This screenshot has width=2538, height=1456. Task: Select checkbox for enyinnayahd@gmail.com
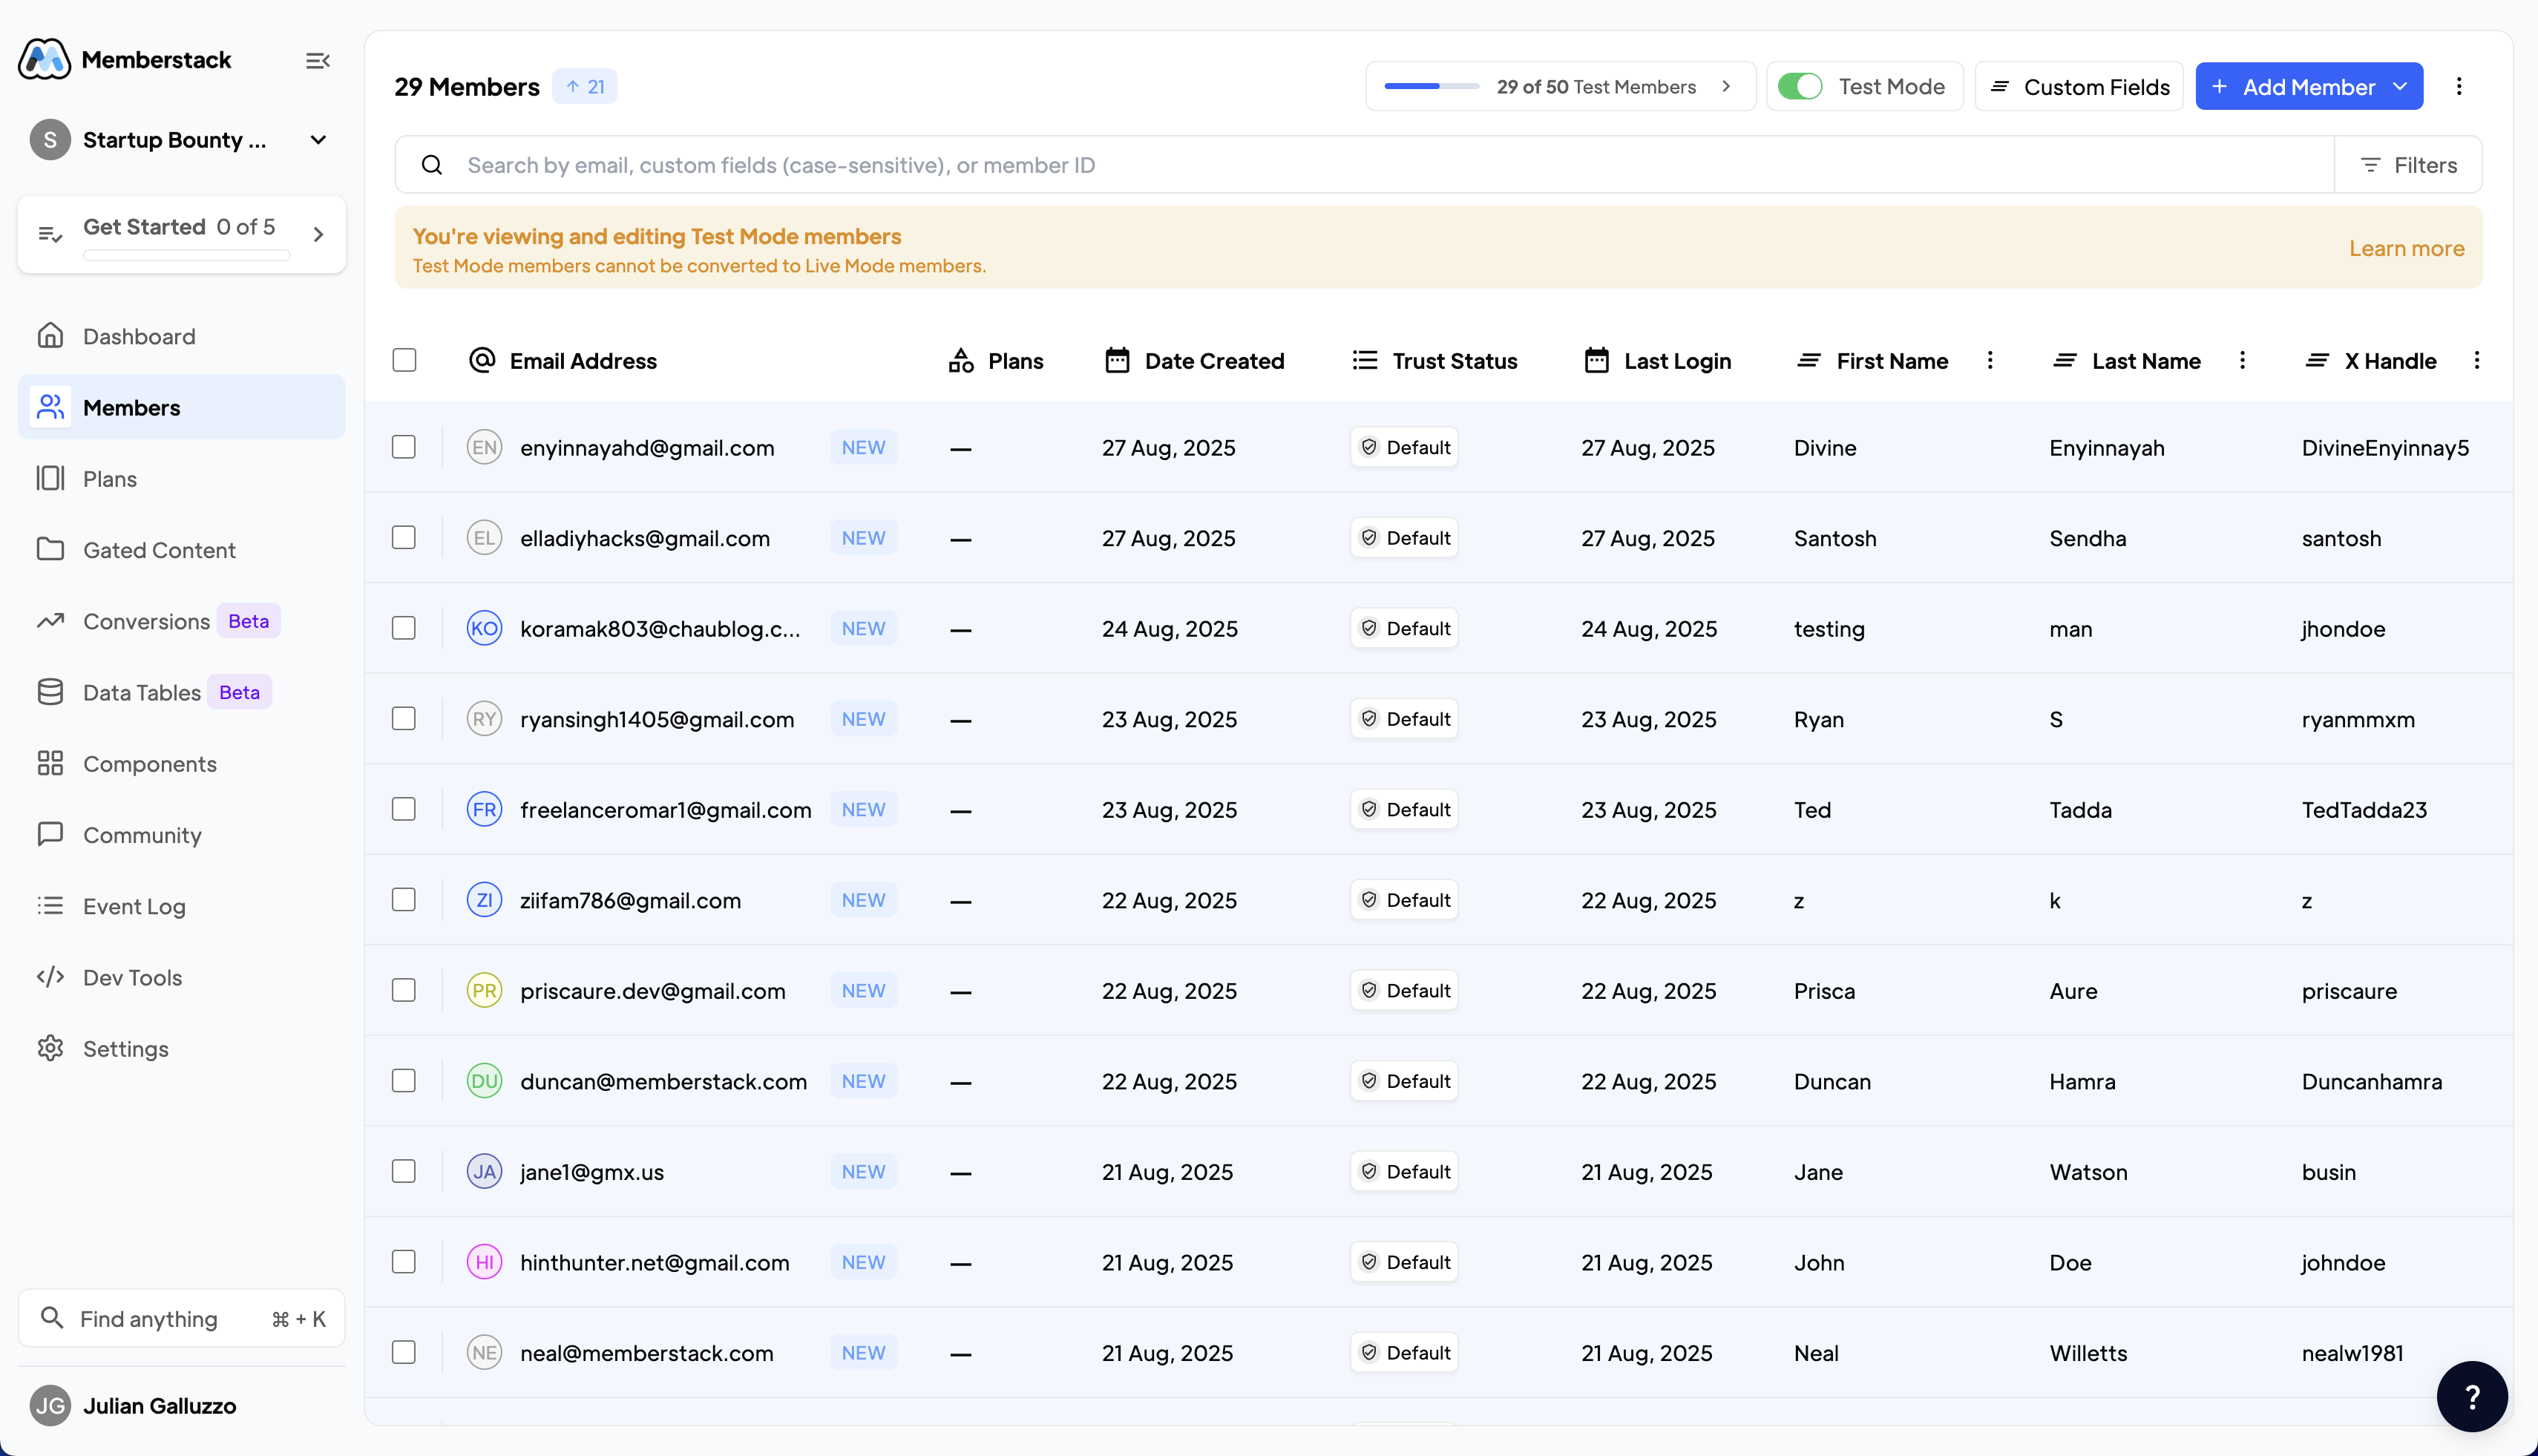[404, 447]
